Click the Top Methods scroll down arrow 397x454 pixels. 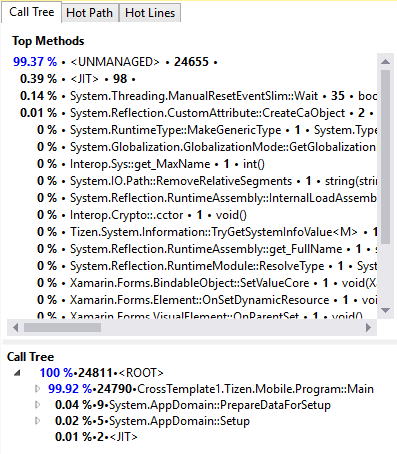click(x=385, y=310)
